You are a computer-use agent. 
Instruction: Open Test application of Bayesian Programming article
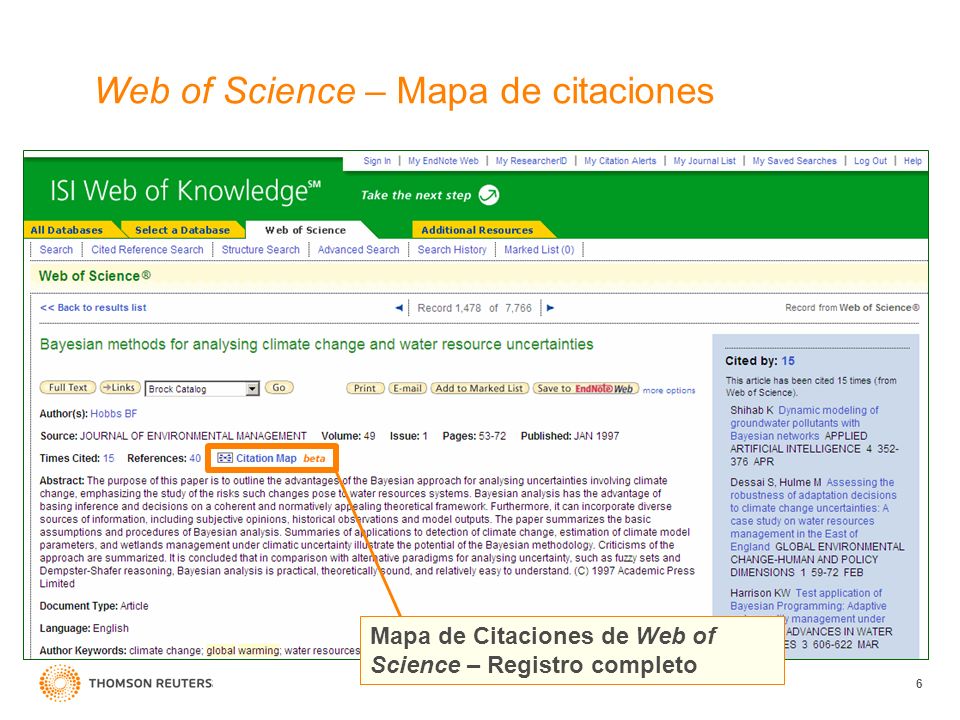[808, 606]
